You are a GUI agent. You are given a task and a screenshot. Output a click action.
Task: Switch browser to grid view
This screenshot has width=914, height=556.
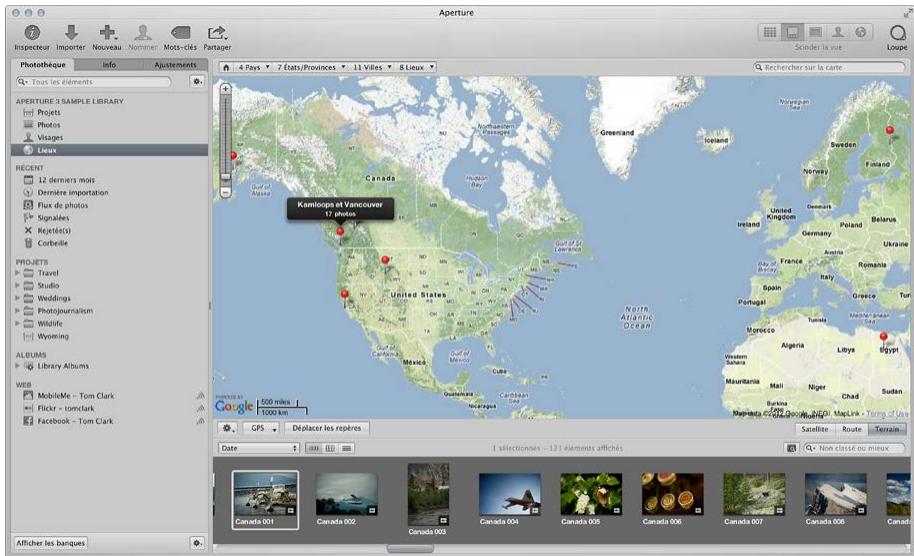tap(330, 448)
